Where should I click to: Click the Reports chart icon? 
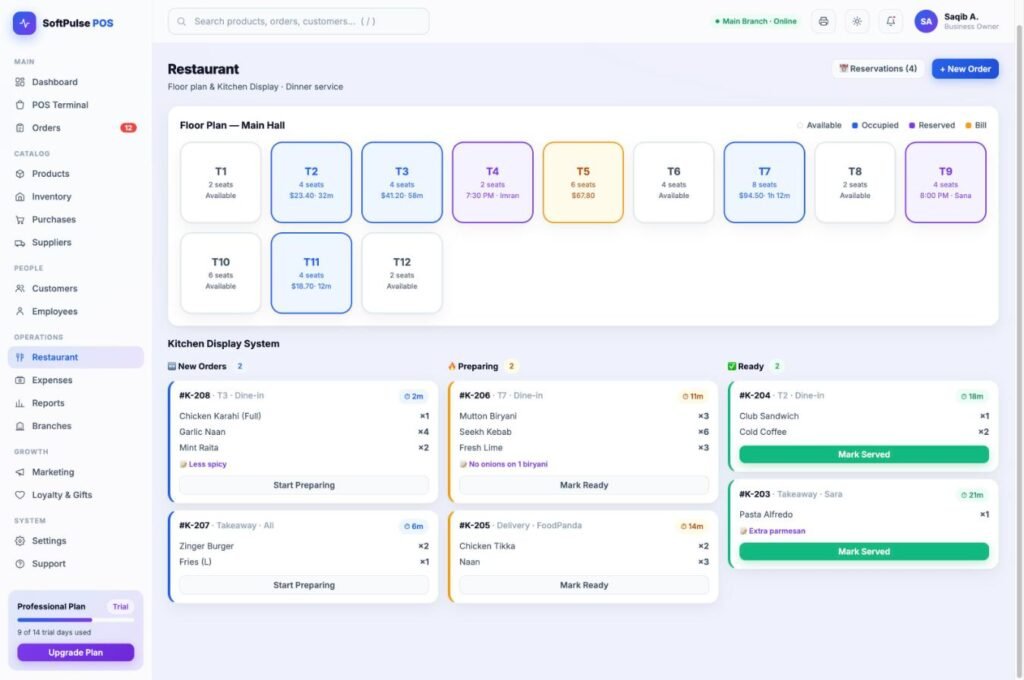click(x=20, y=403)
